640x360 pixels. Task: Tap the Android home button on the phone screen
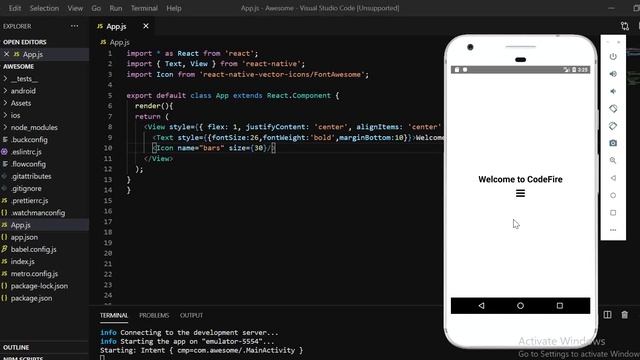coord(520,306)
